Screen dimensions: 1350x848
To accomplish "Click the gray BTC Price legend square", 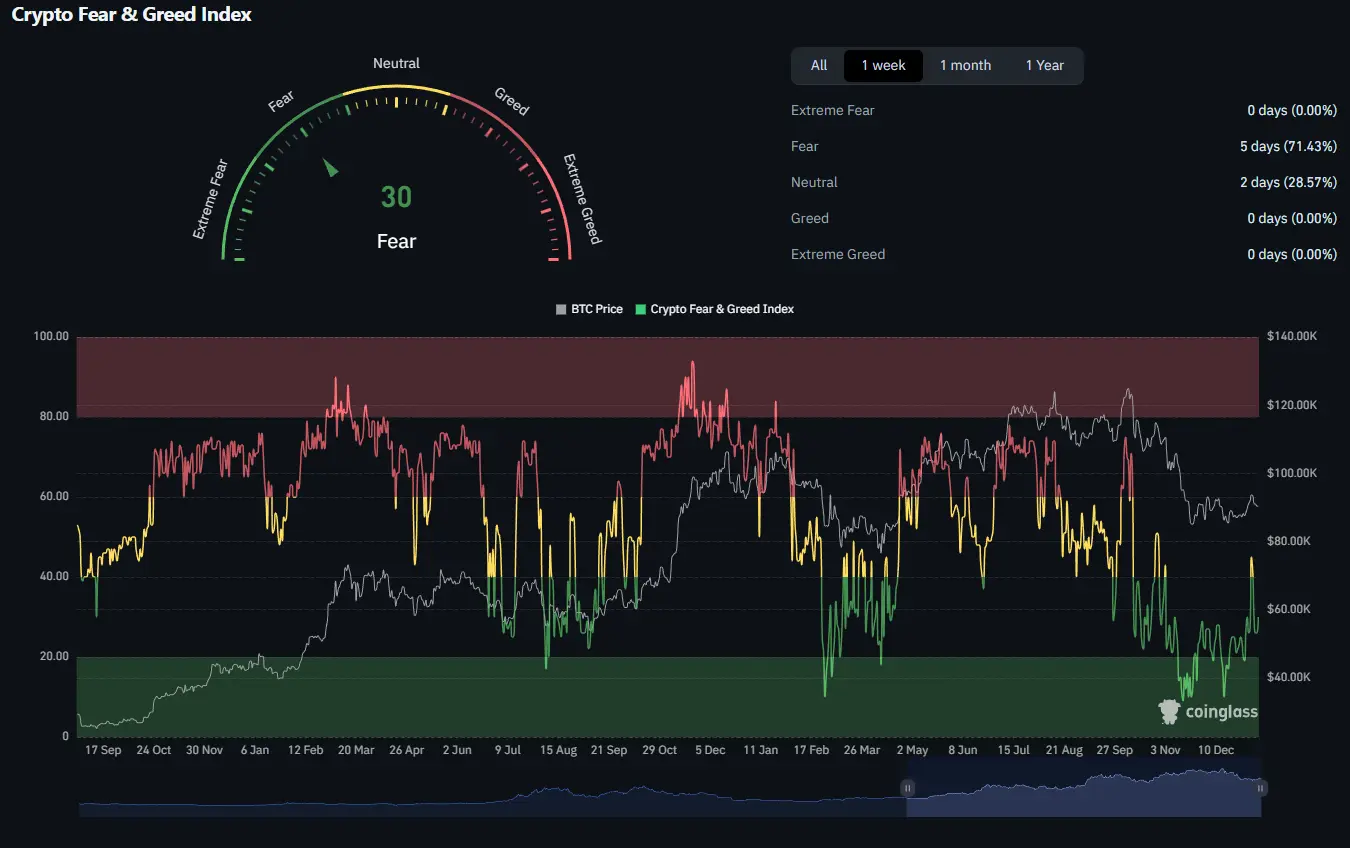I will 561,309.
